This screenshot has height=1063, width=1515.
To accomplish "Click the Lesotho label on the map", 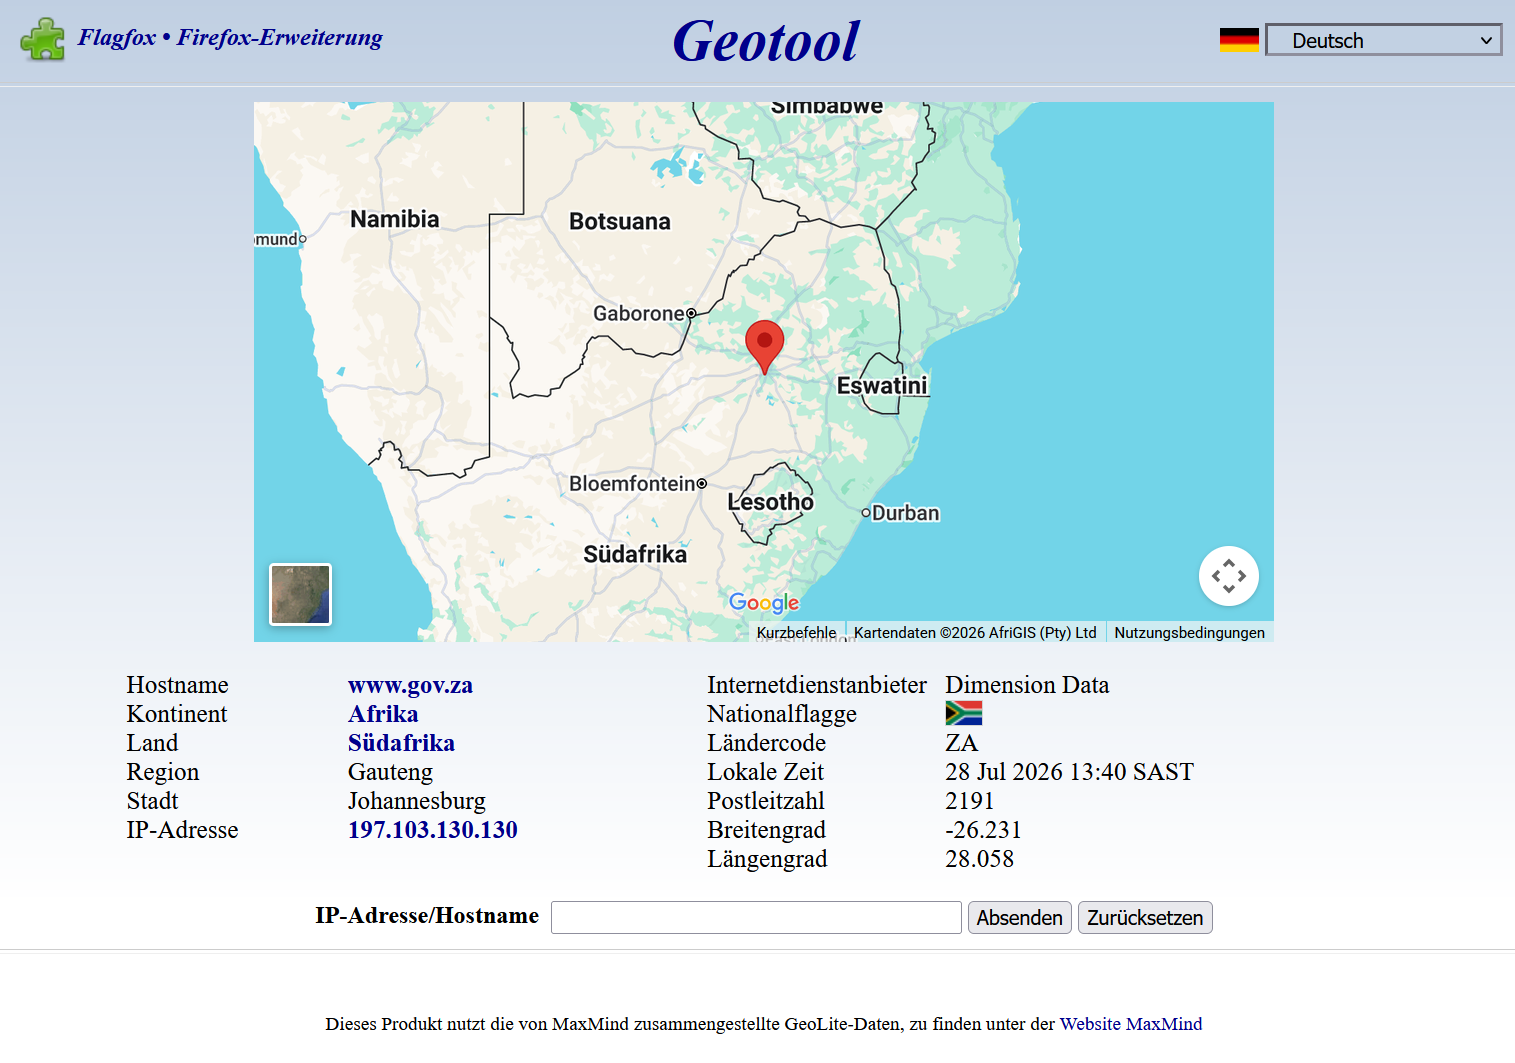I will click(771, 502).
